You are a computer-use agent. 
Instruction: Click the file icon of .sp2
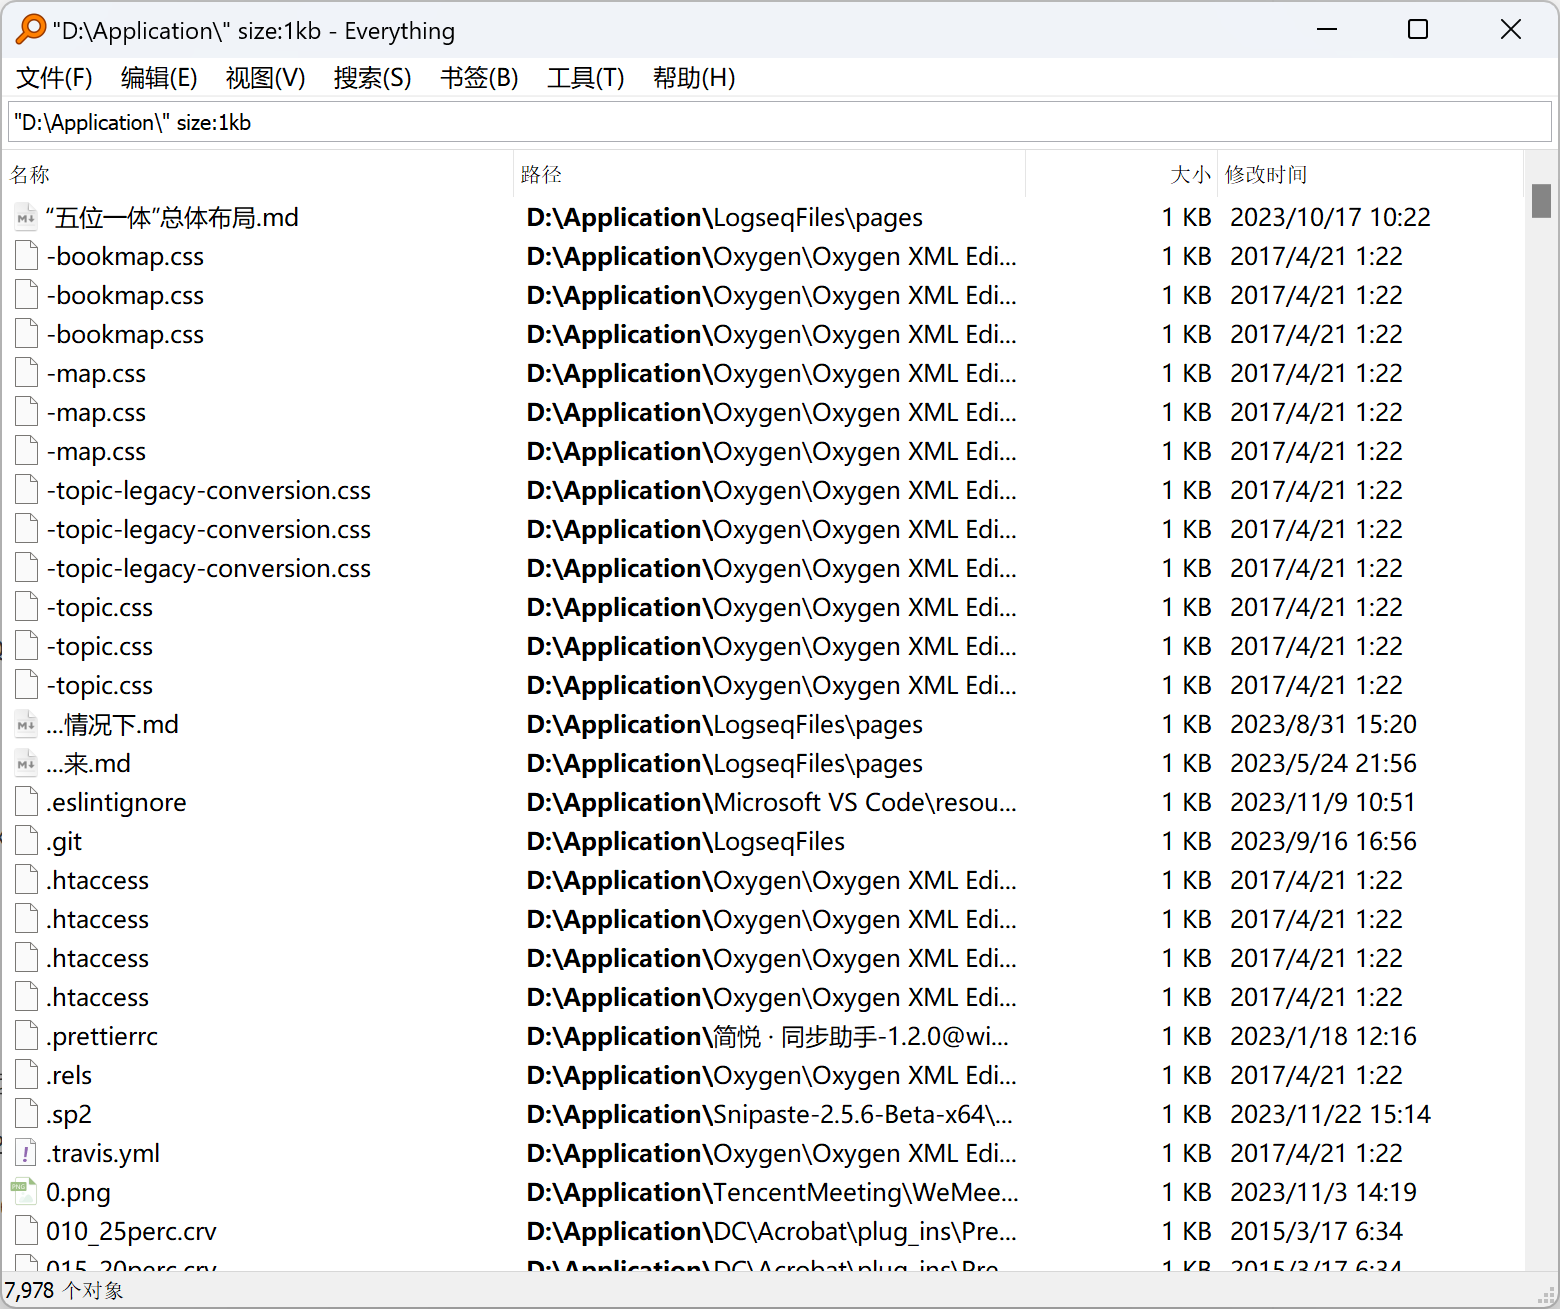pos(26,1115)
